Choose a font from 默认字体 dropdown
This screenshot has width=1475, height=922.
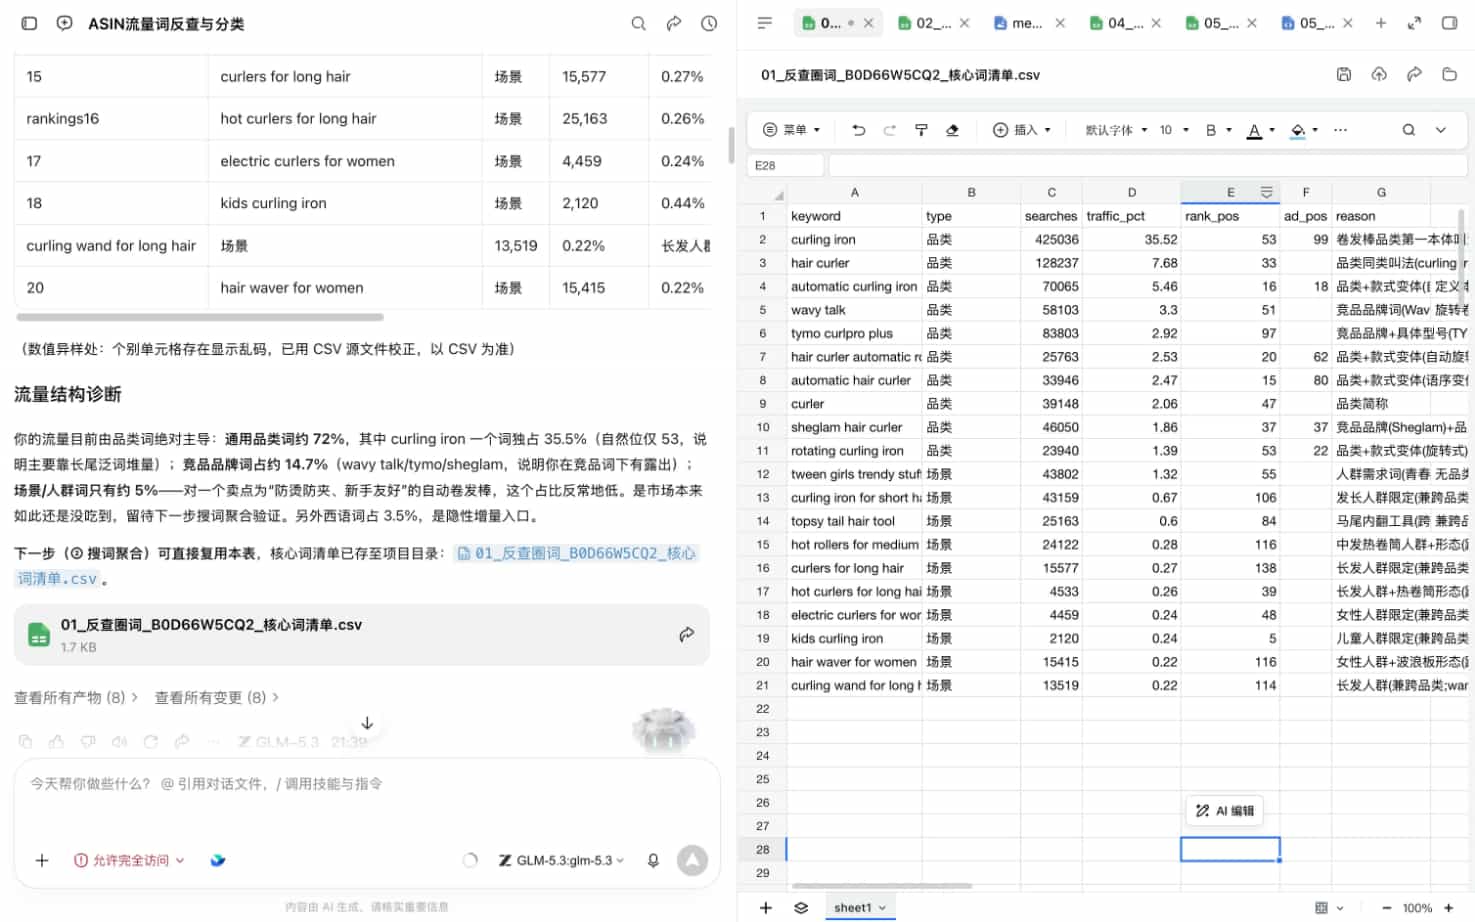[1116, 130]
